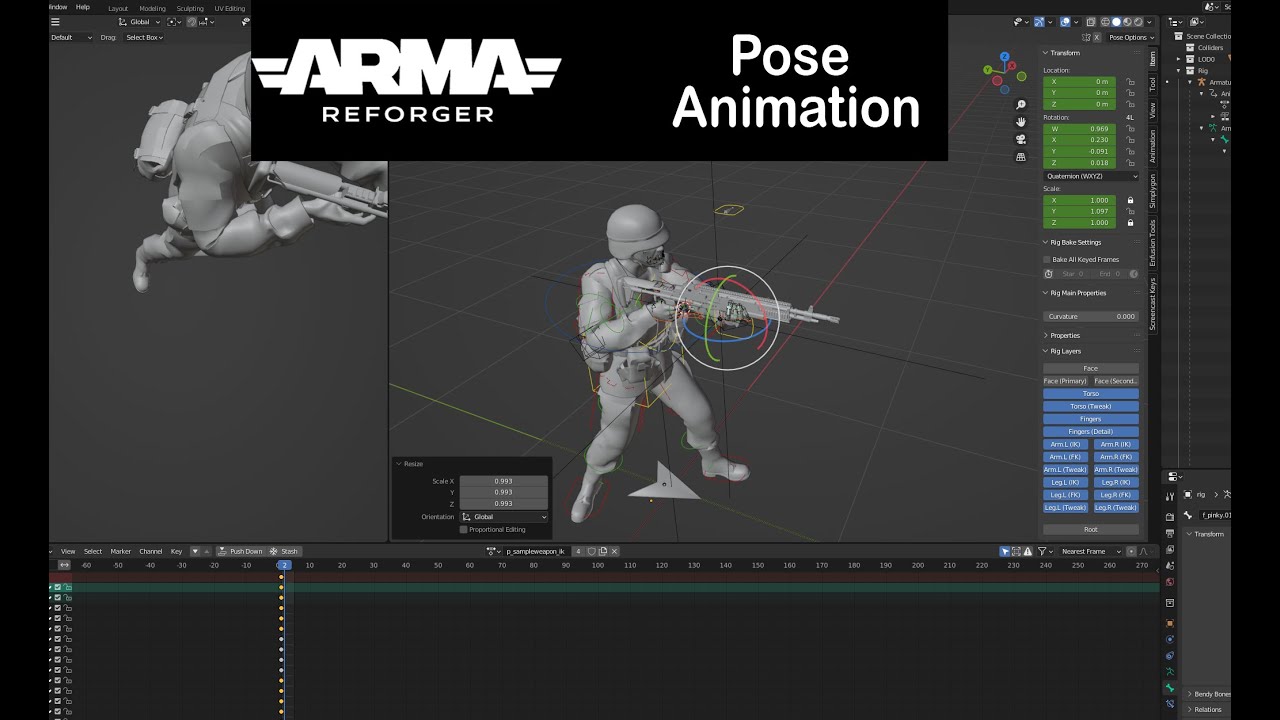The image size is (1280, 720).
Task: Open the Object properties orange square tab
Action: (x=1170, y=623)
